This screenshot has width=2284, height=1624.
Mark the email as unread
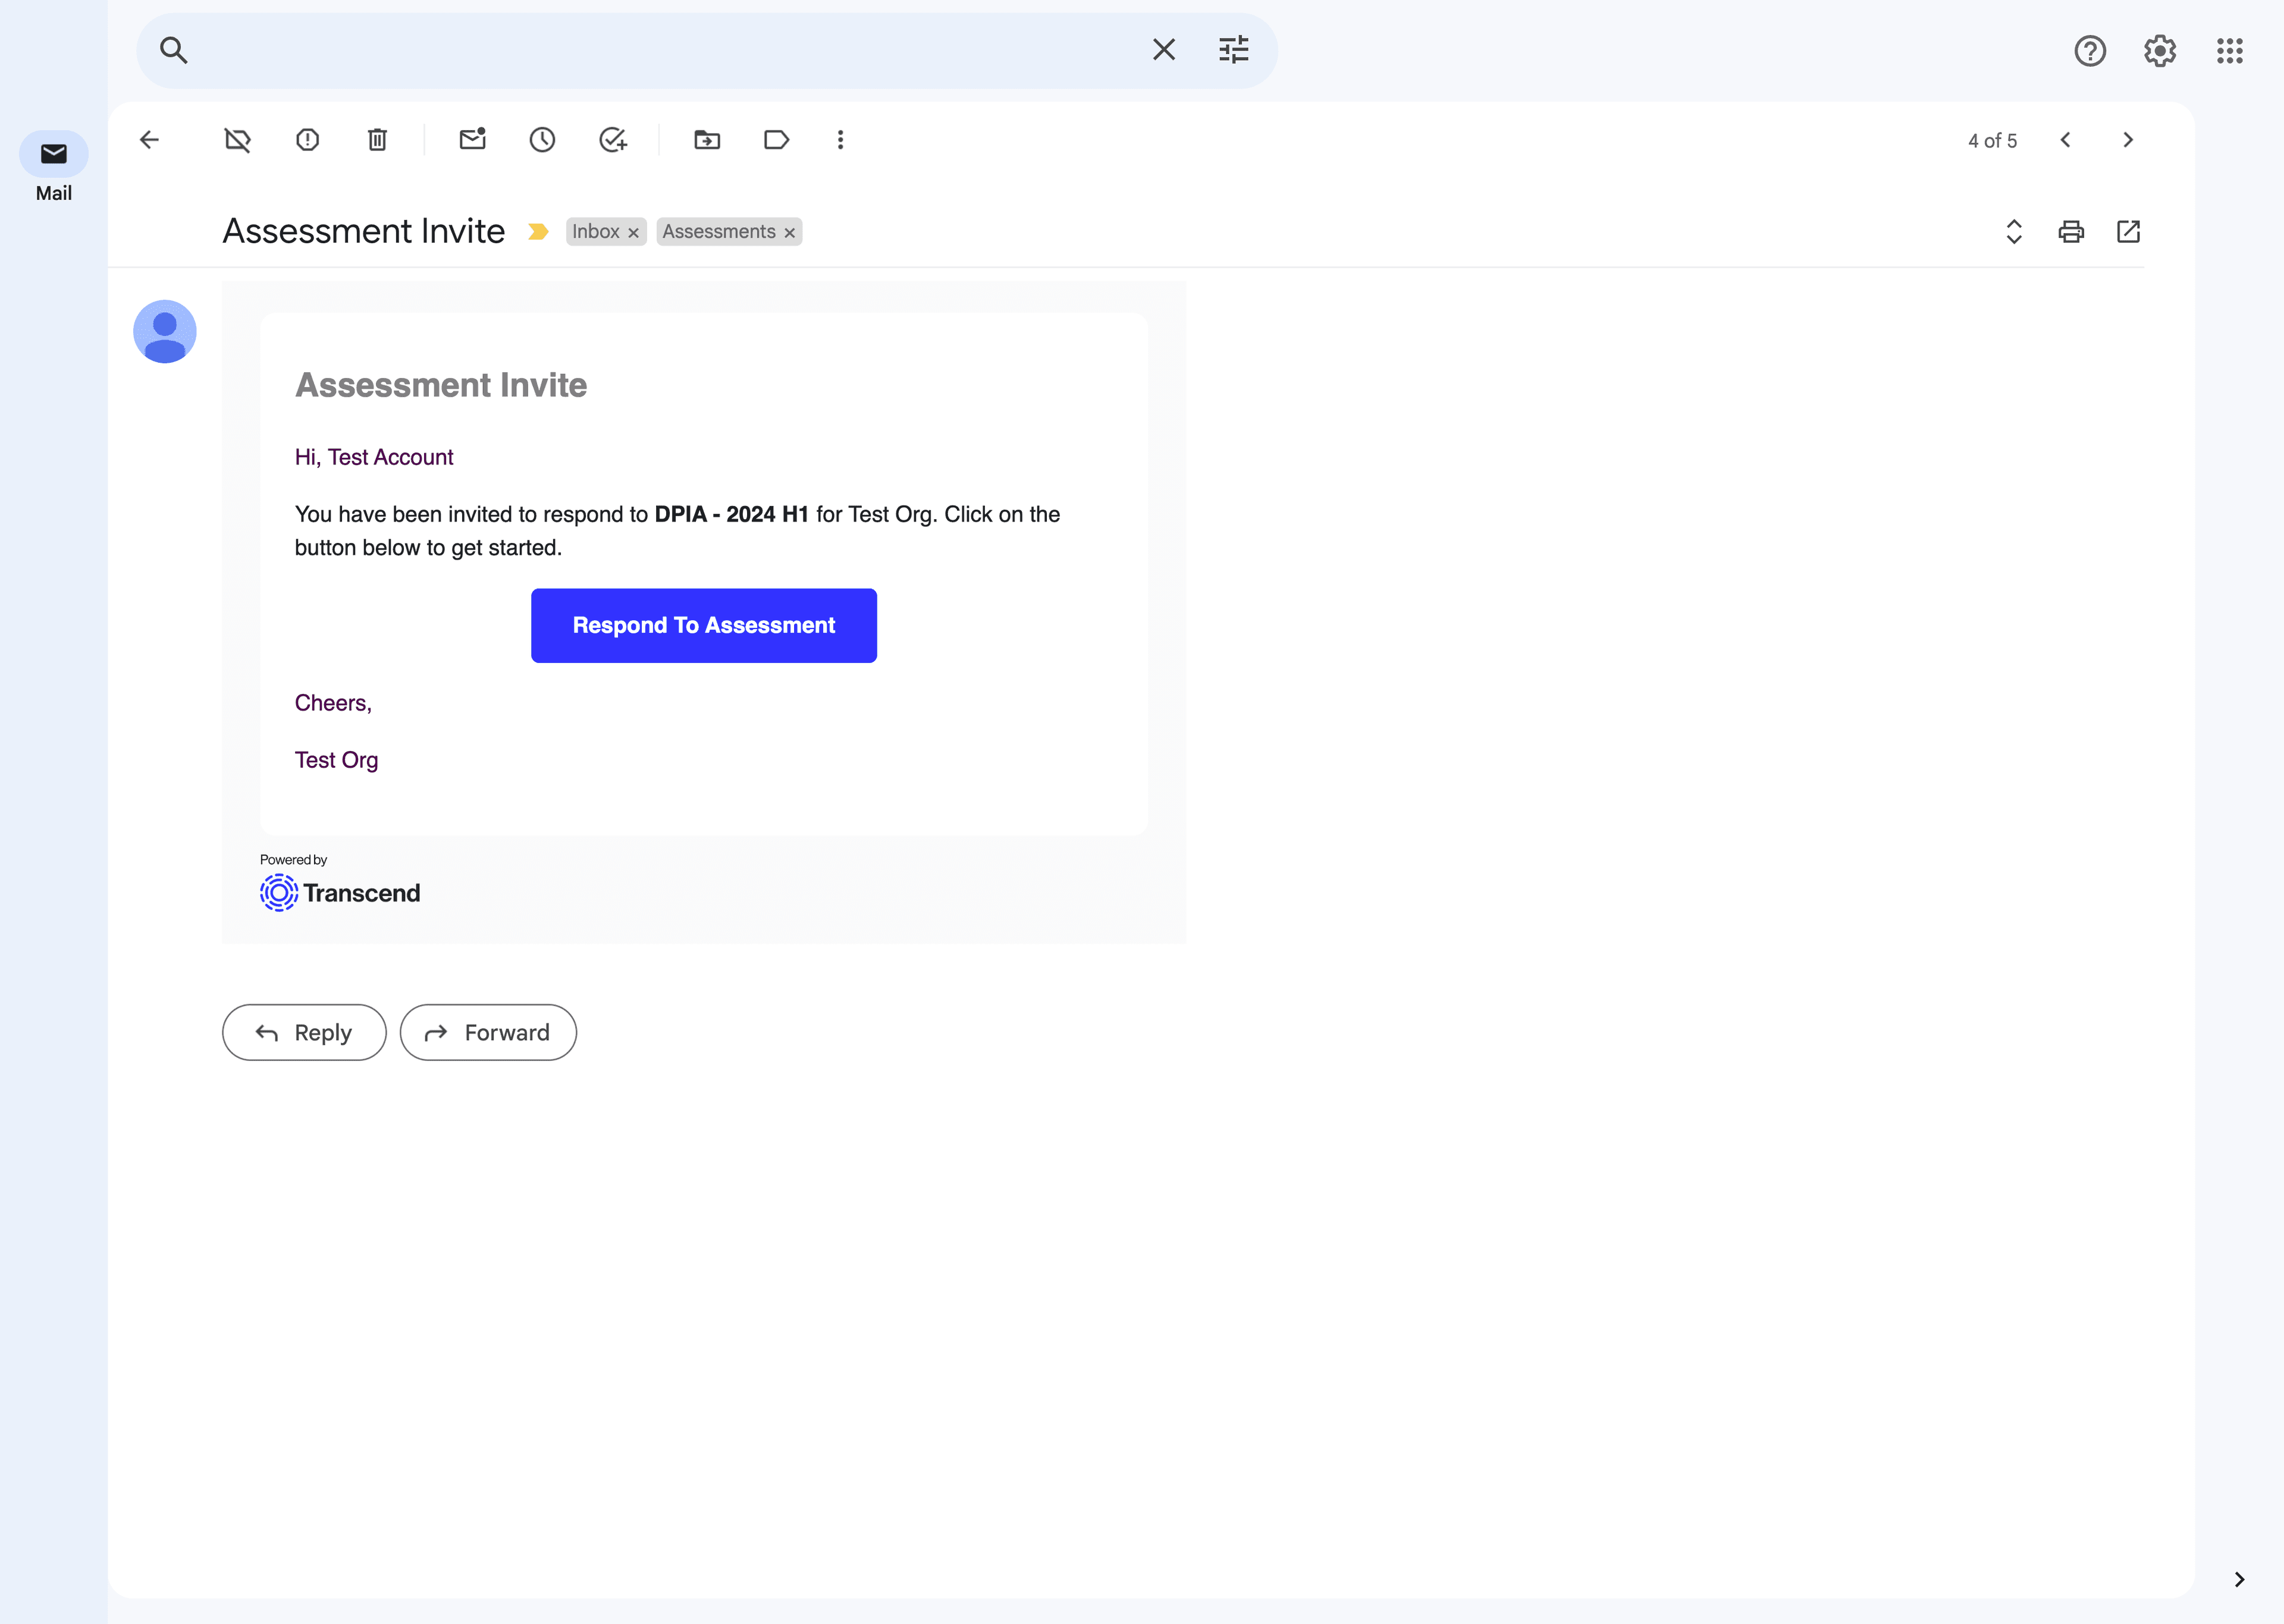pos(471,140)
